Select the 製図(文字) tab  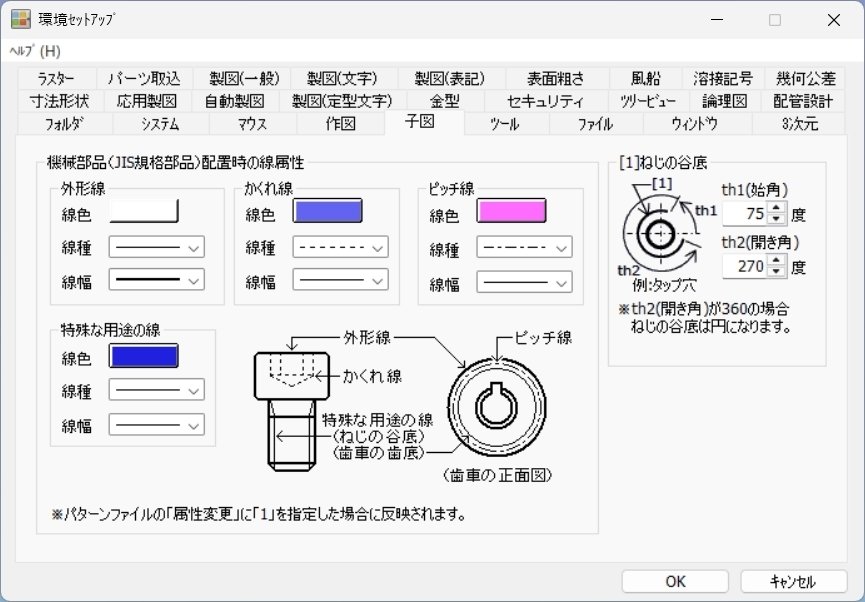pos(344,78)
